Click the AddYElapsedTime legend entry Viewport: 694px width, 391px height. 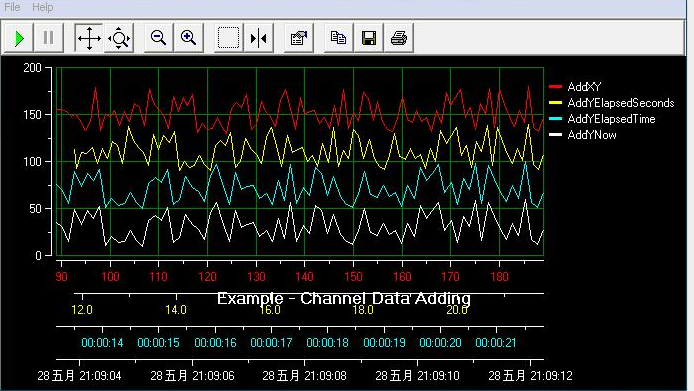coord(611,119)
